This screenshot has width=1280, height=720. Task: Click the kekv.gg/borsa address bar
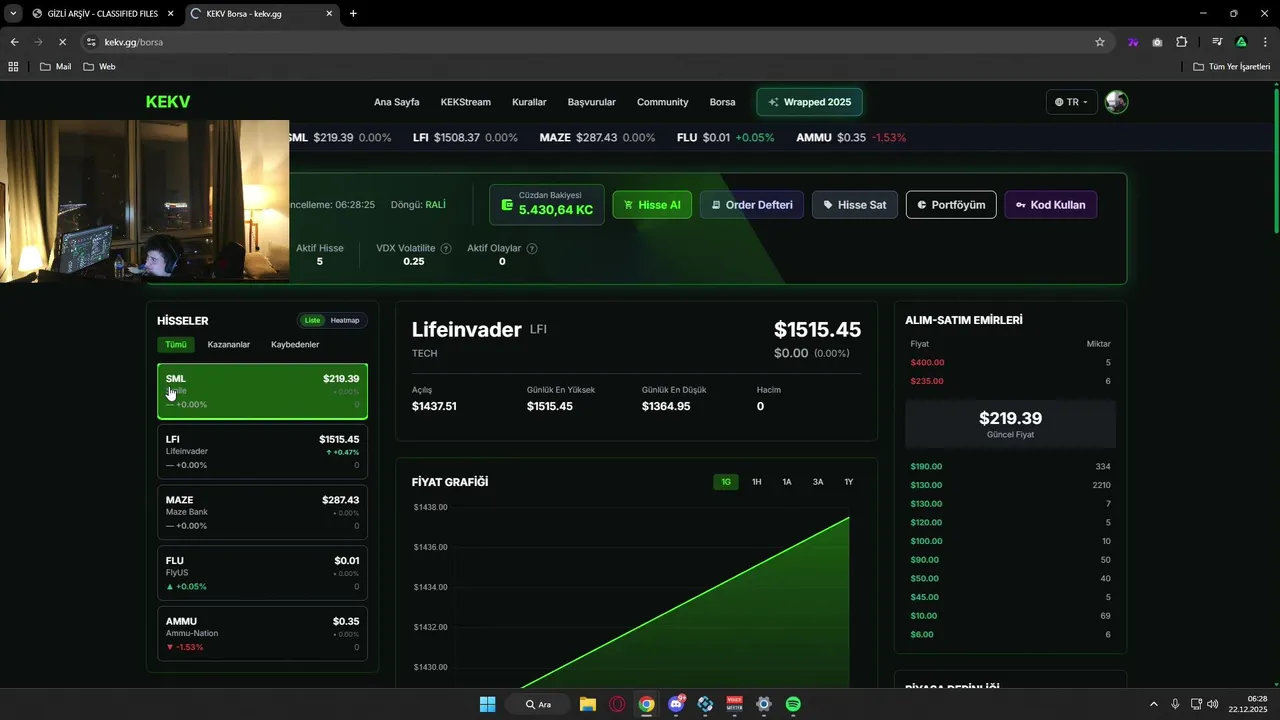click(590, 42)
